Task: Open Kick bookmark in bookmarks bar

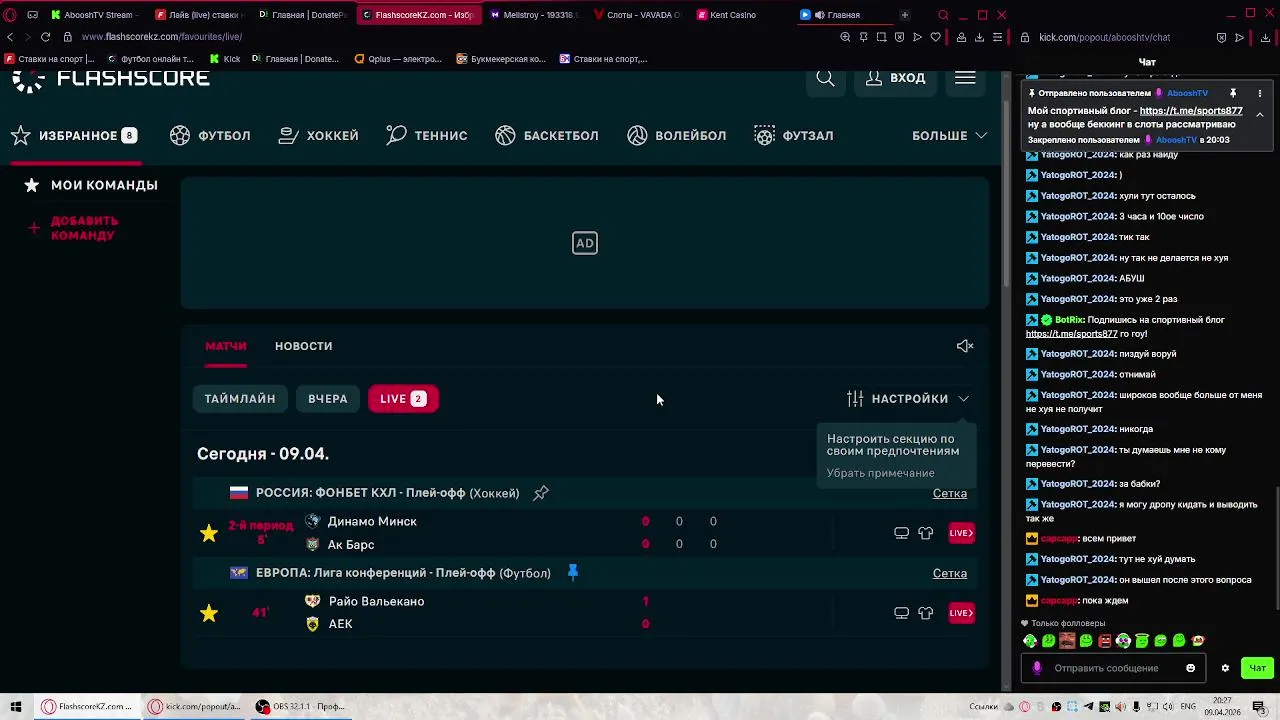Action: click(225, 59)
